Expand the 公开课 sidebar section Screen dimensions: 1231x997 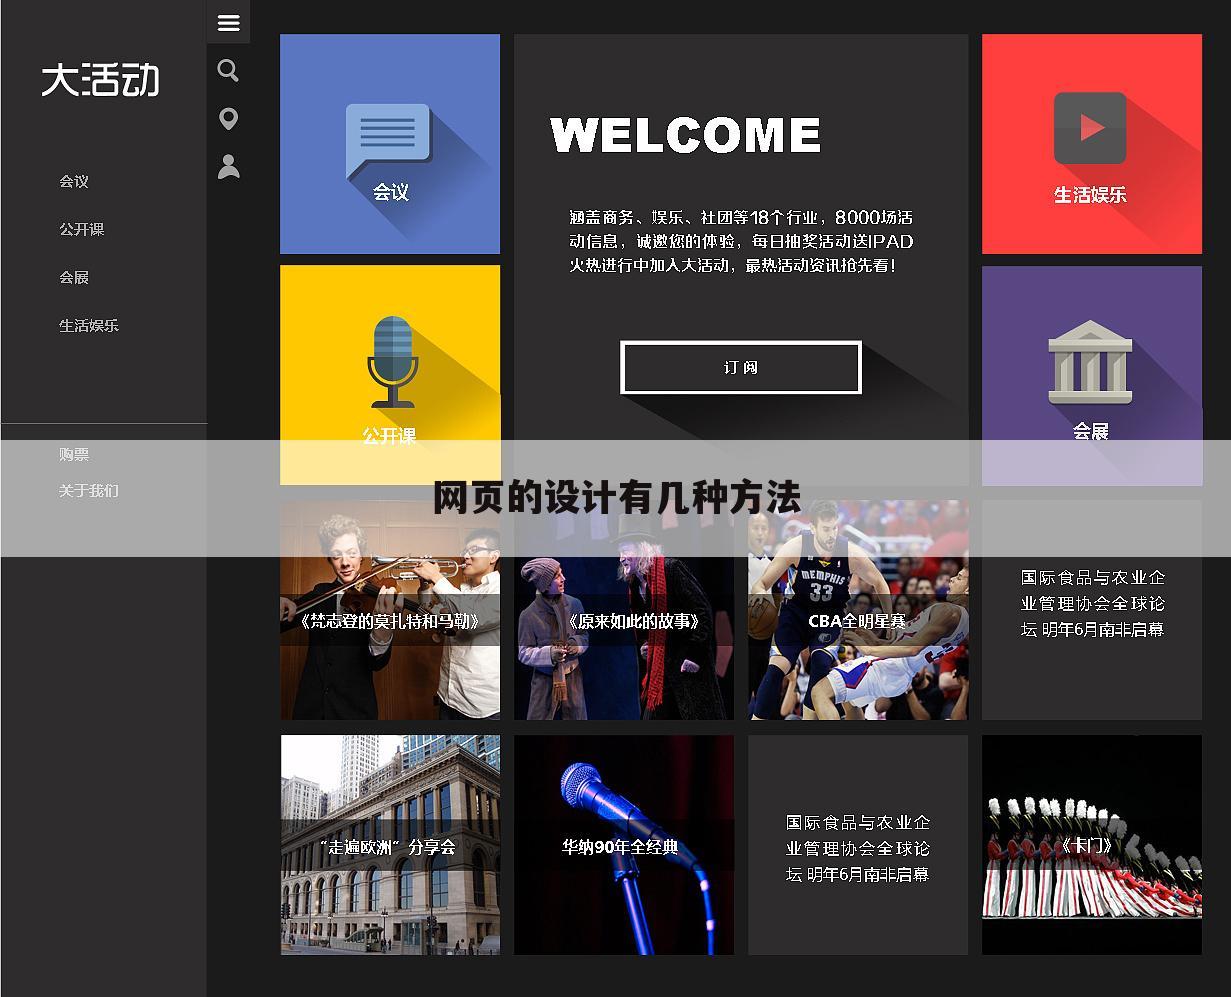point(80,229)
